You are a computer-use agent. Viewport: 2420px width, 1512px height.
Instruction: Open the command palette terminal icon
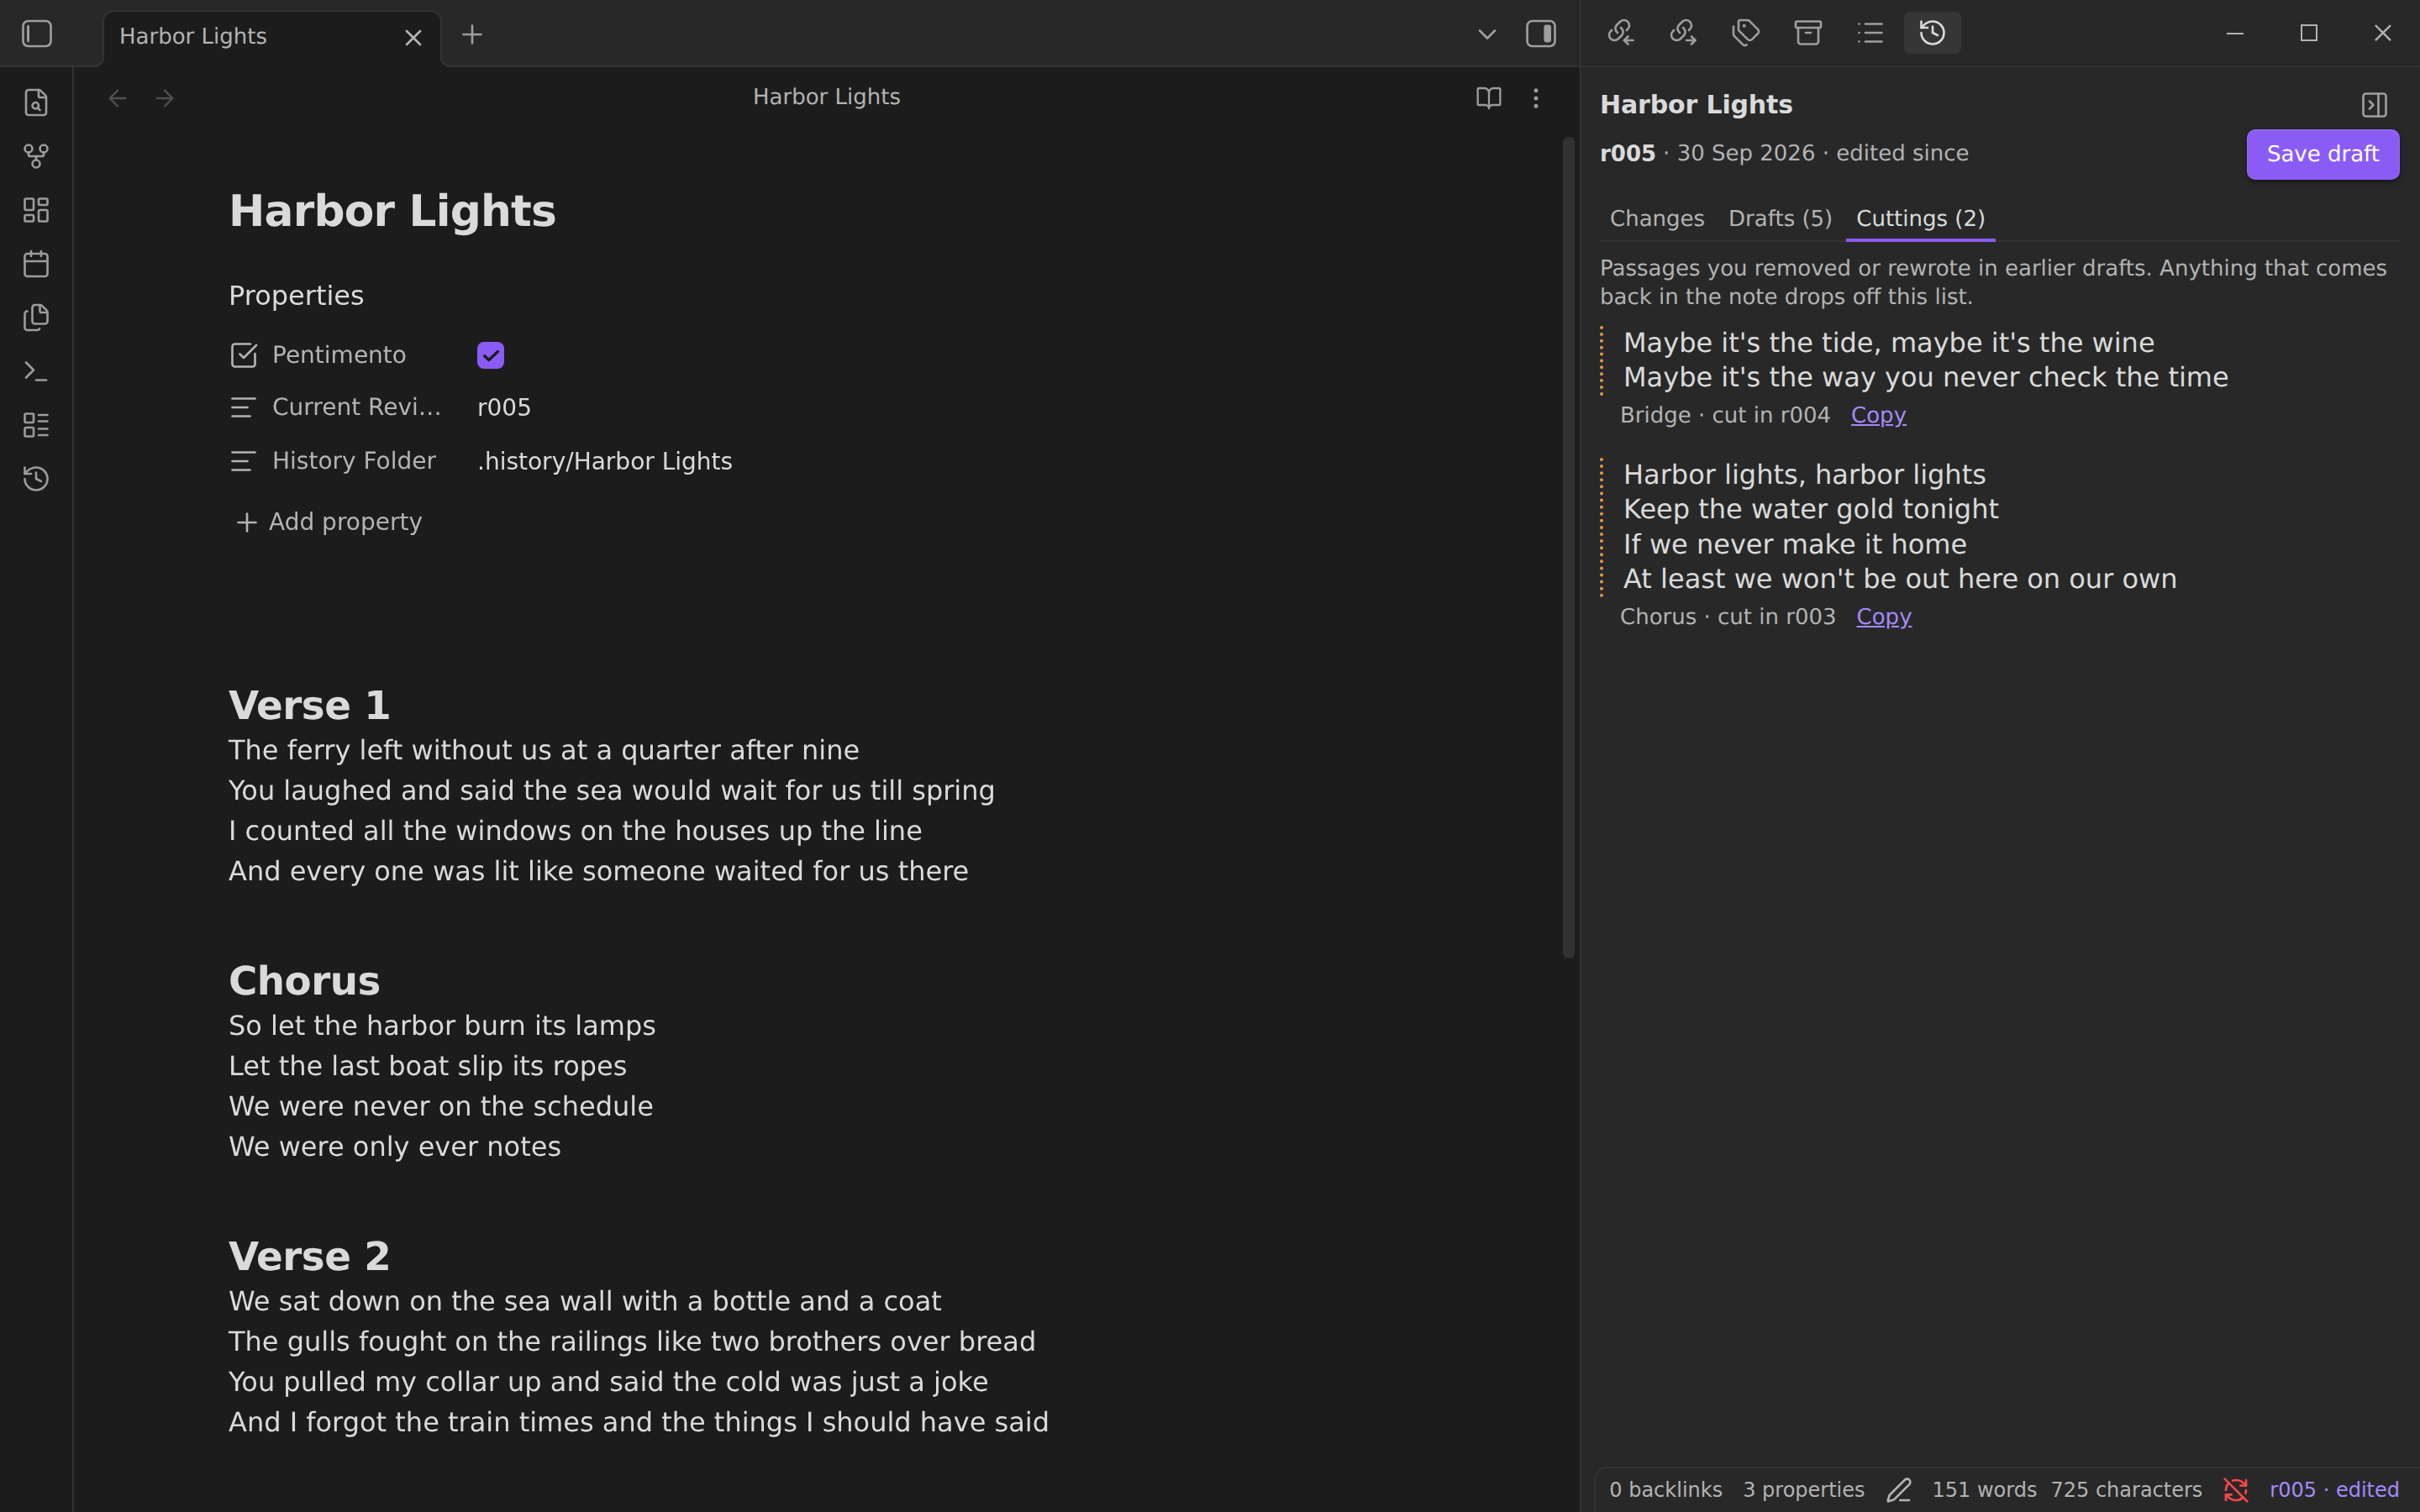pos(36,371)
